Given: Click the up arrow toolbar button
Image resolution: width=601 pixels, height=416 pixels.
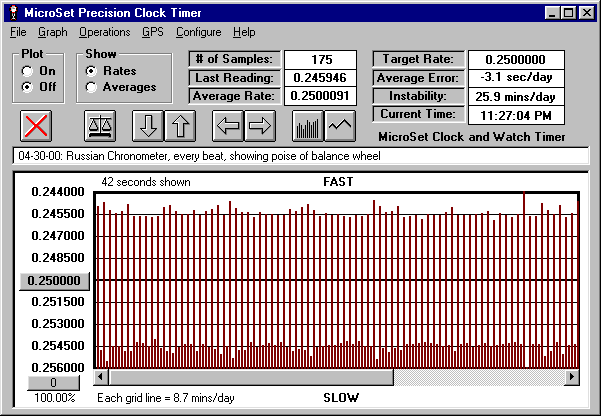Looking at the screenshot, I should tap(180, 126).
